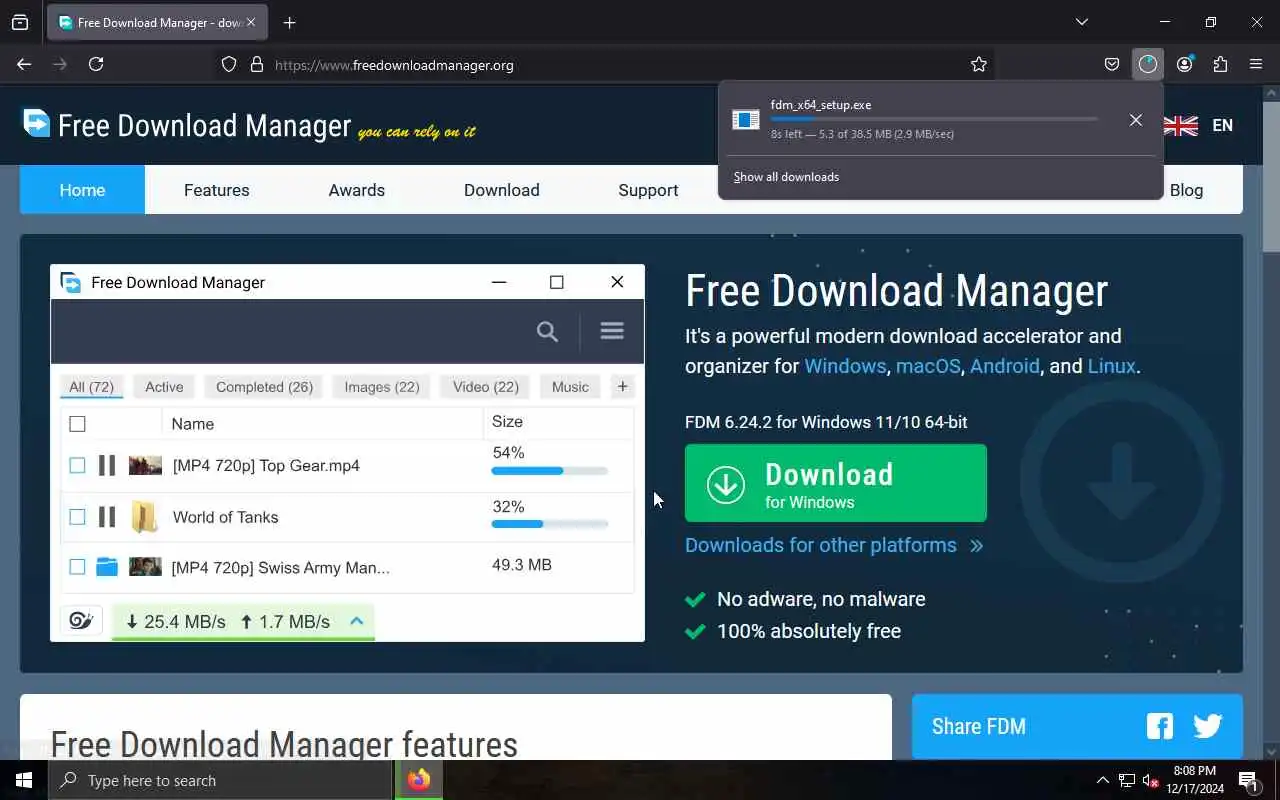Image resolution: width=1280 pixels, height=800 pixels.
Task: Open a new browser tab
Action: tap(289, 22)
